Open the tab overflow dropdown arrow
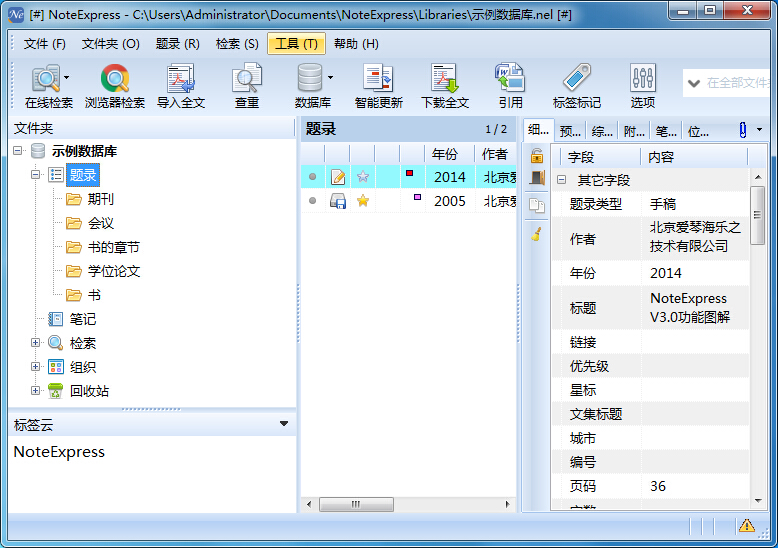 pyautogui.click(x=759, y=130)
